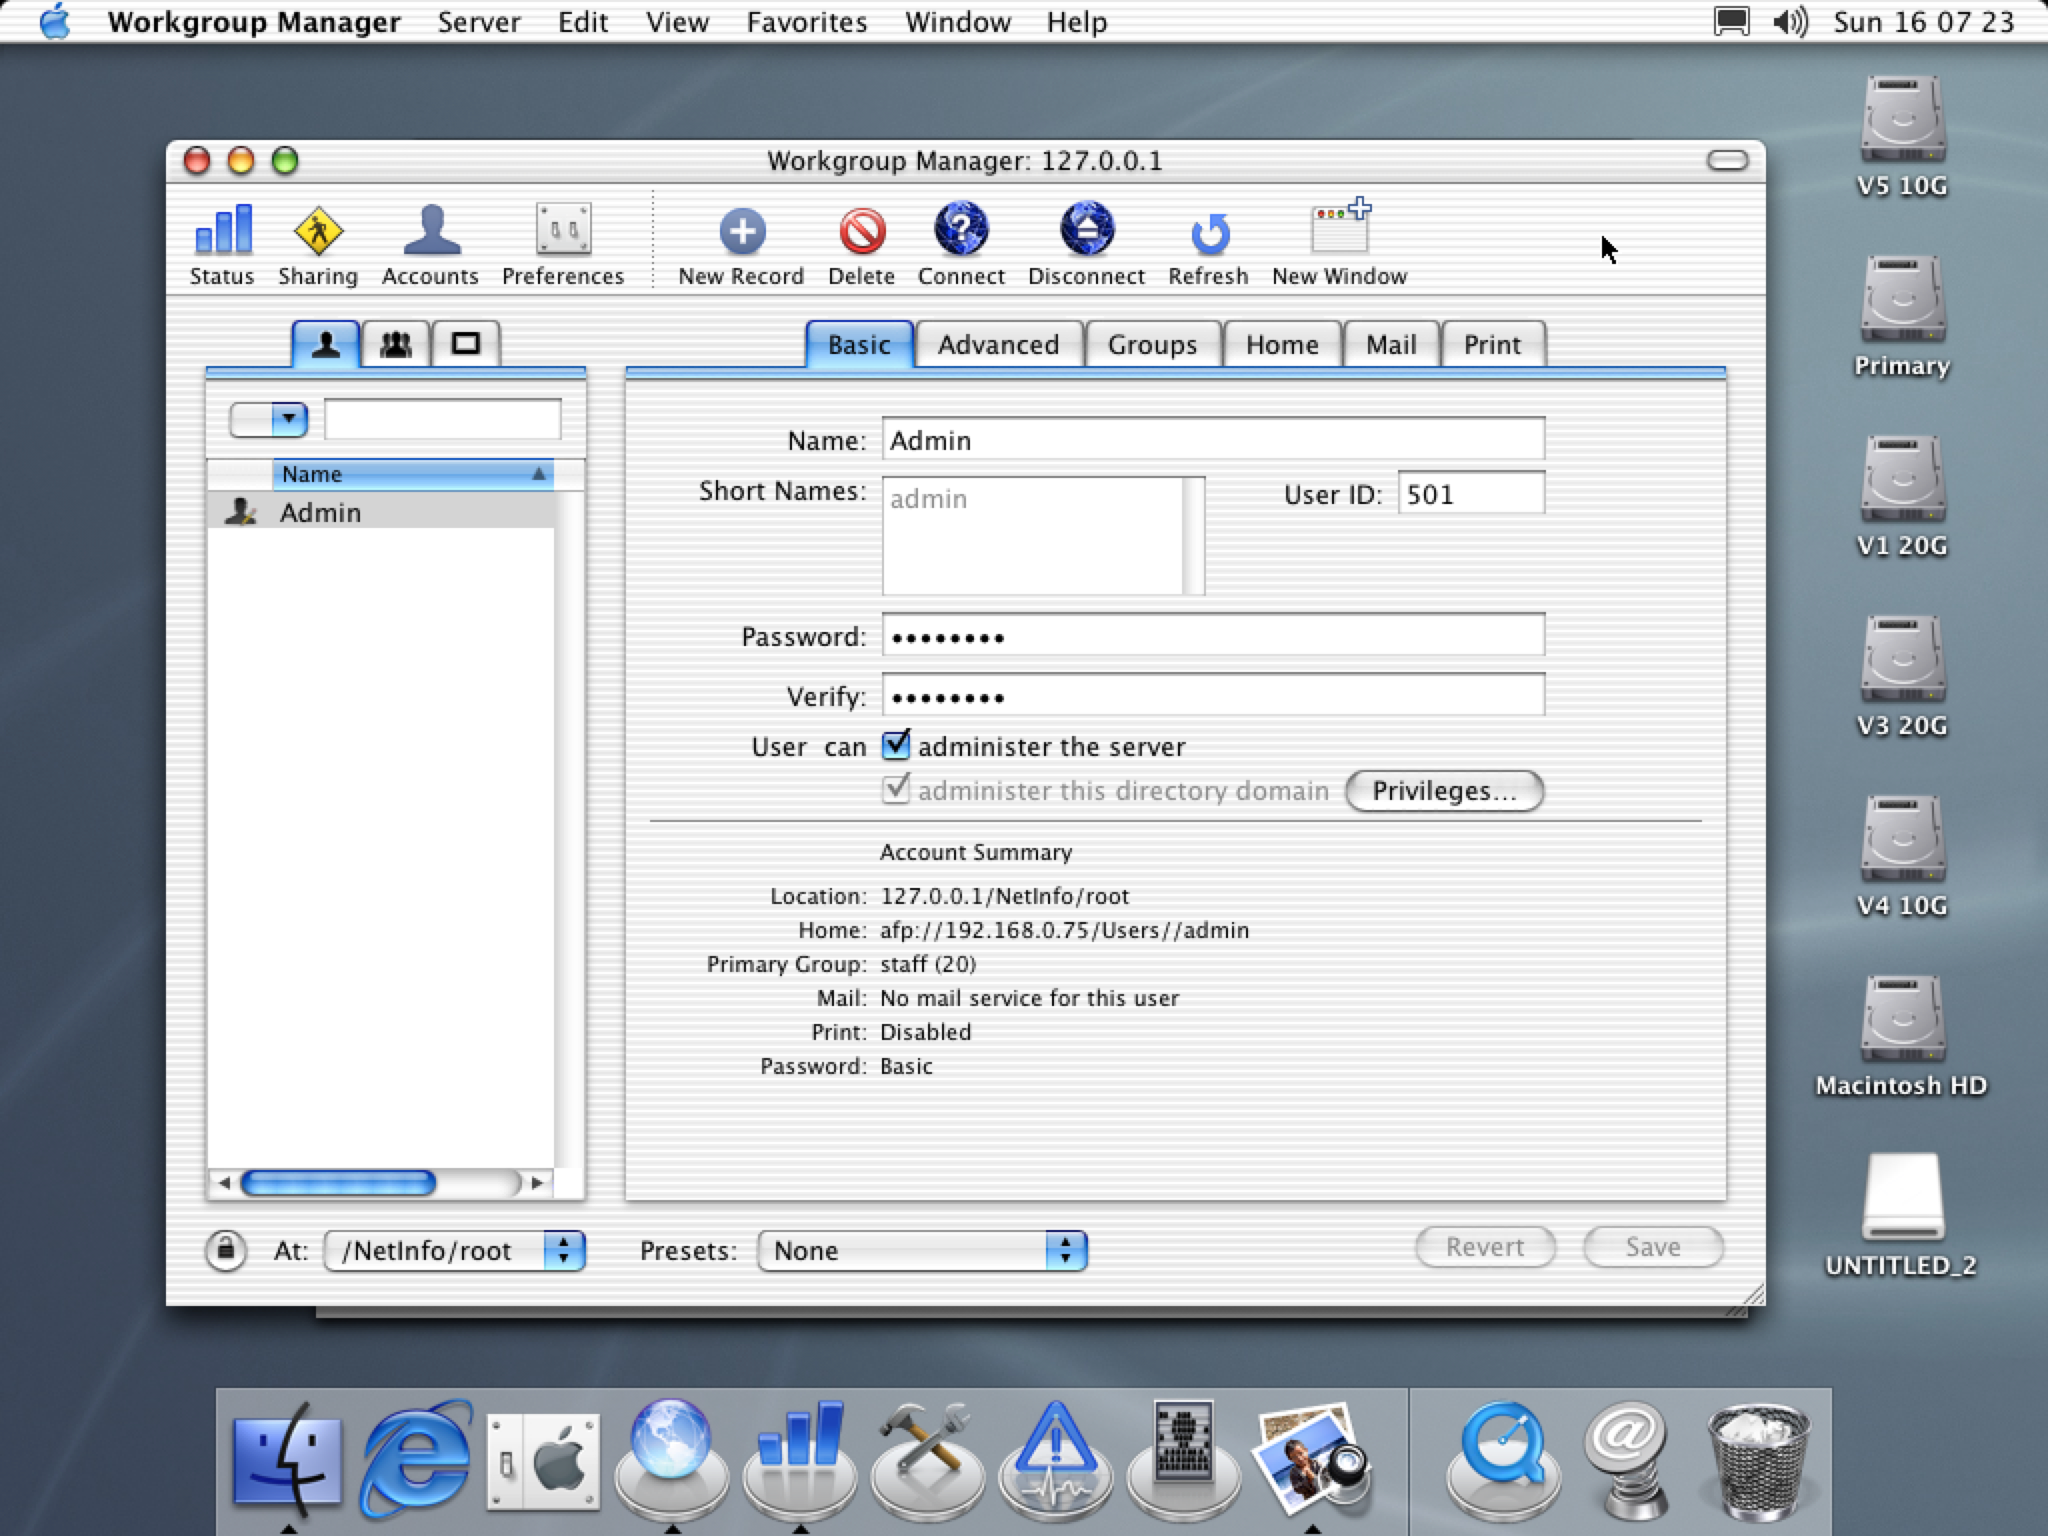Click the display icon in menu bar
Screen dimensions: 2048x1536
point(1731,22)
